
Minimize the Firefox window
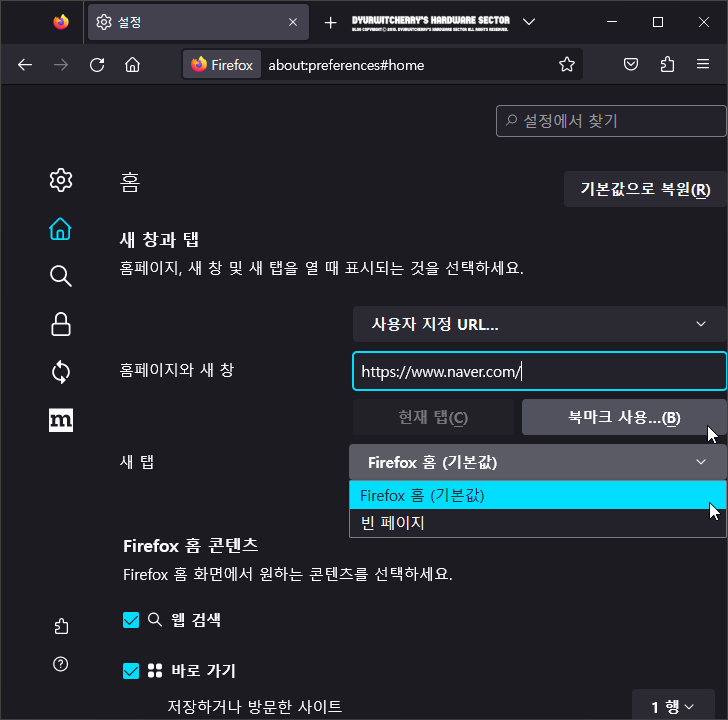(x=612, y=22)
